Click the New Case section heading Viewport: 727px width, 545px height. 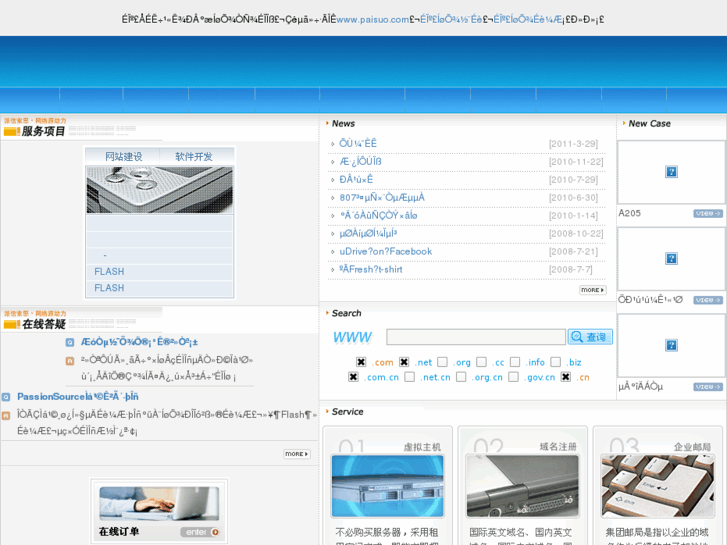coord(649,123)
